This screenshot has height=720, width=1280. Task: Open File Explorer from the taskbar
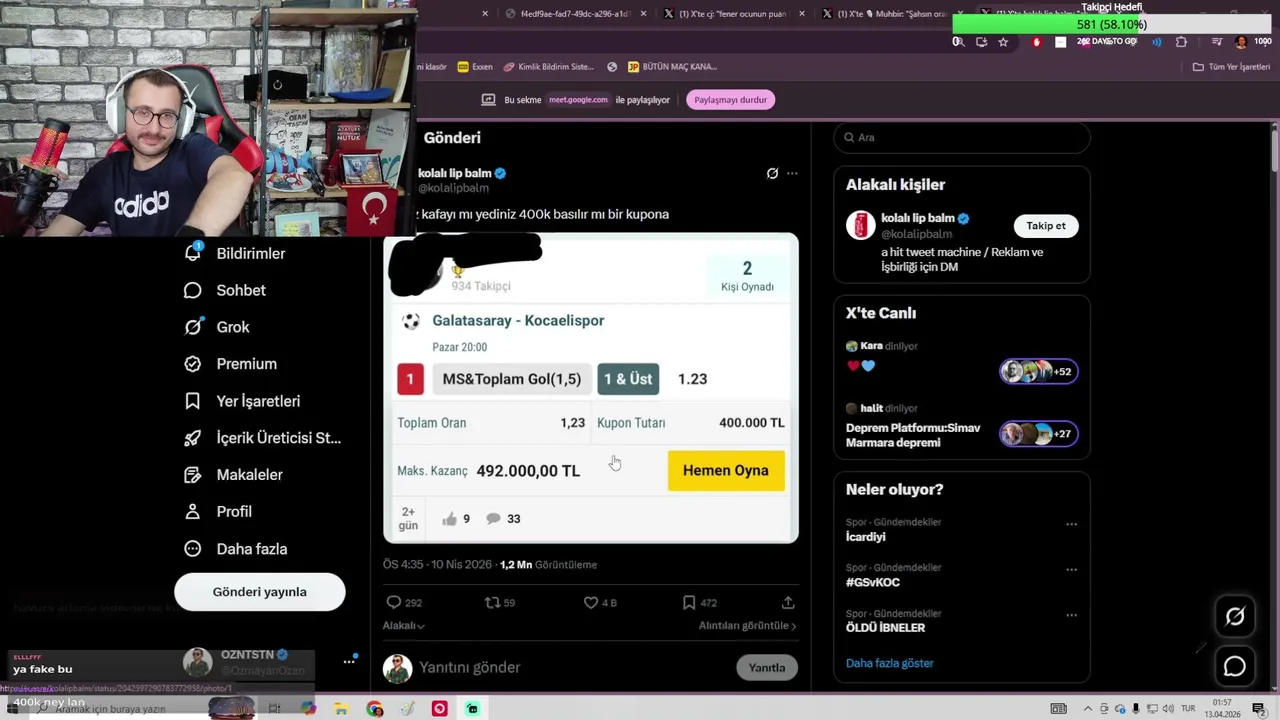point(341,709)
